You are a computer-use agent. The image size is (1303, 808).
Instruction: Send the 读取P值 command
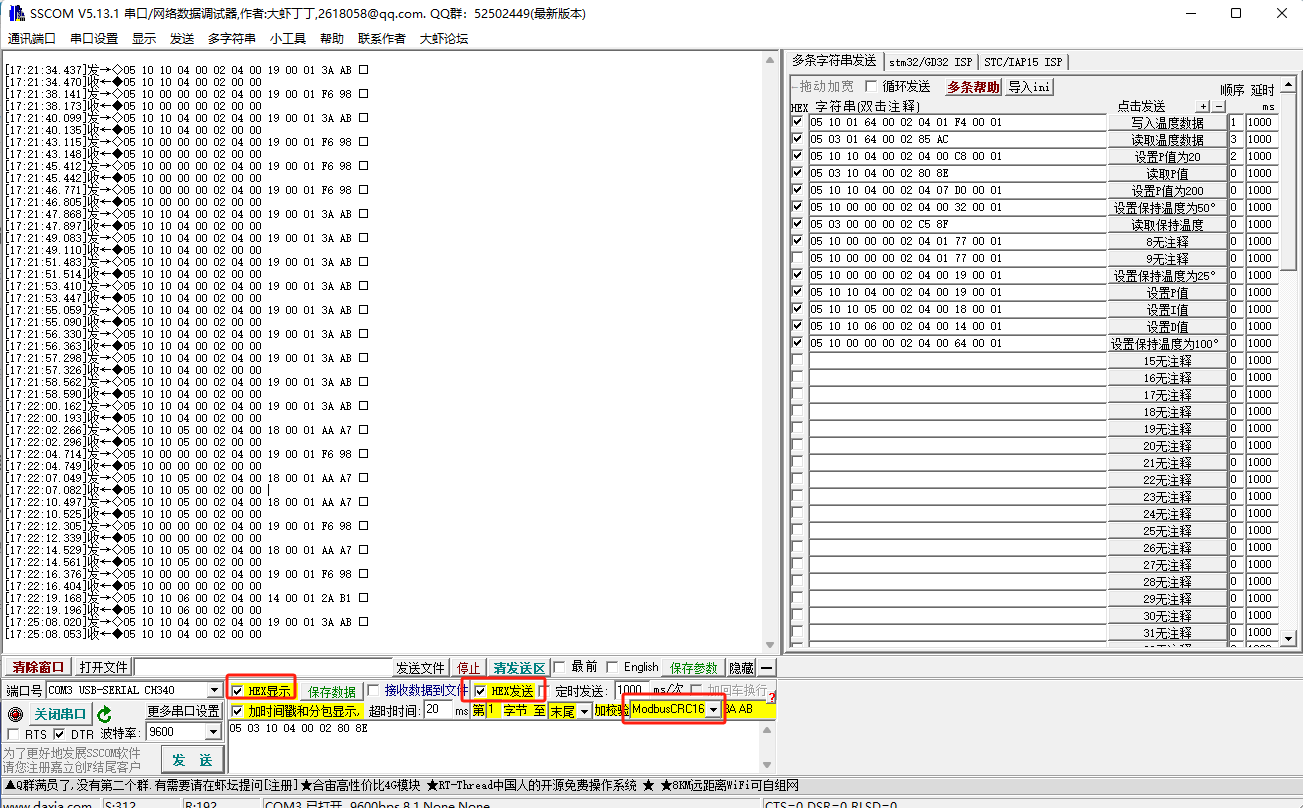[1167, 173]
